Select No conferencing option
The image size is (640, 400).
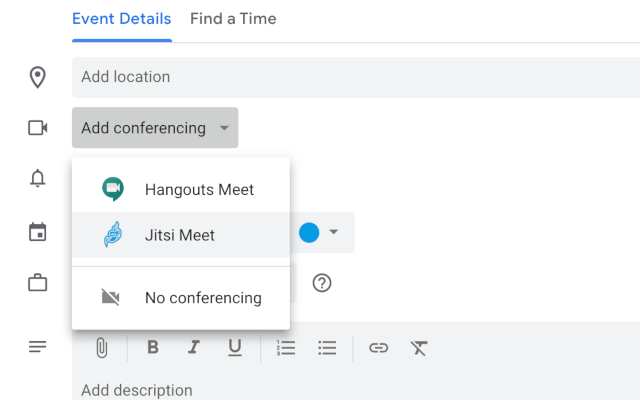pos(181,298)
